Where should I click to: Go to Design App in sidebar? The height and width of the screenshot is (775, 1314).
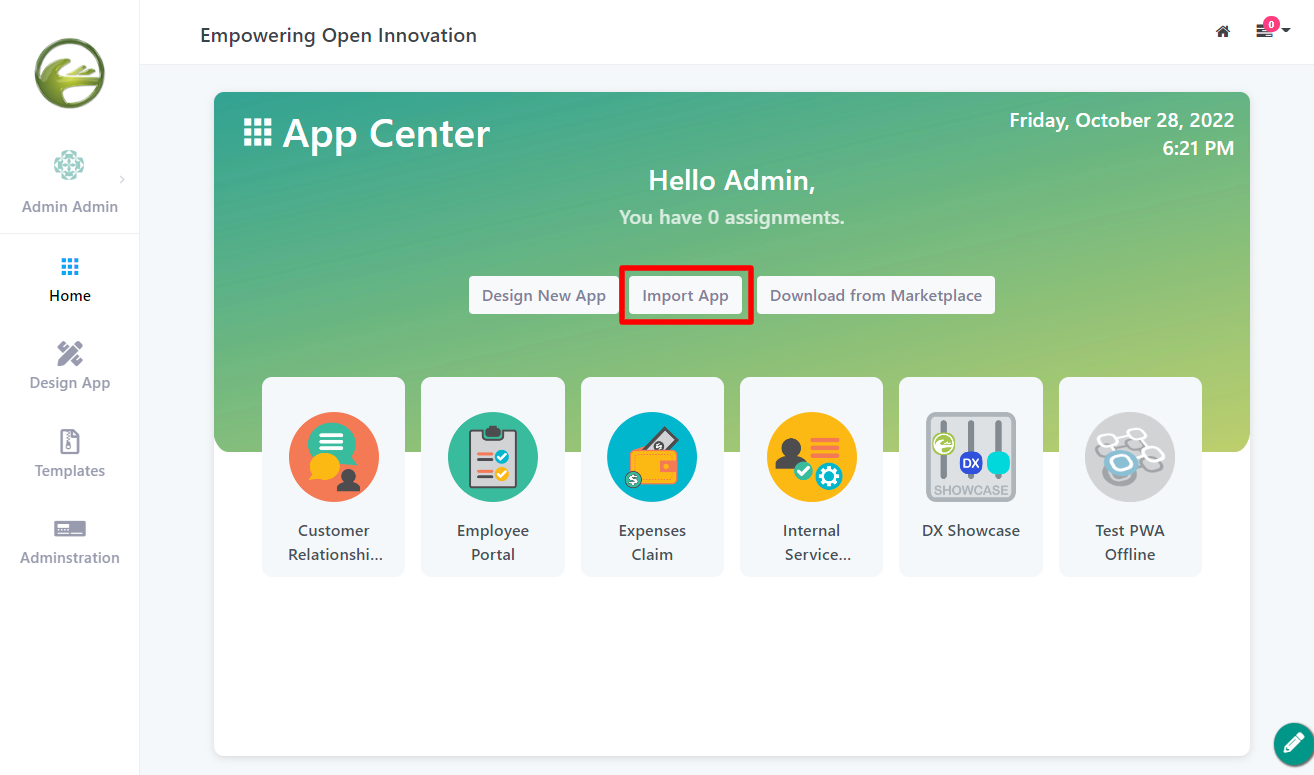[x=70, y=366]
